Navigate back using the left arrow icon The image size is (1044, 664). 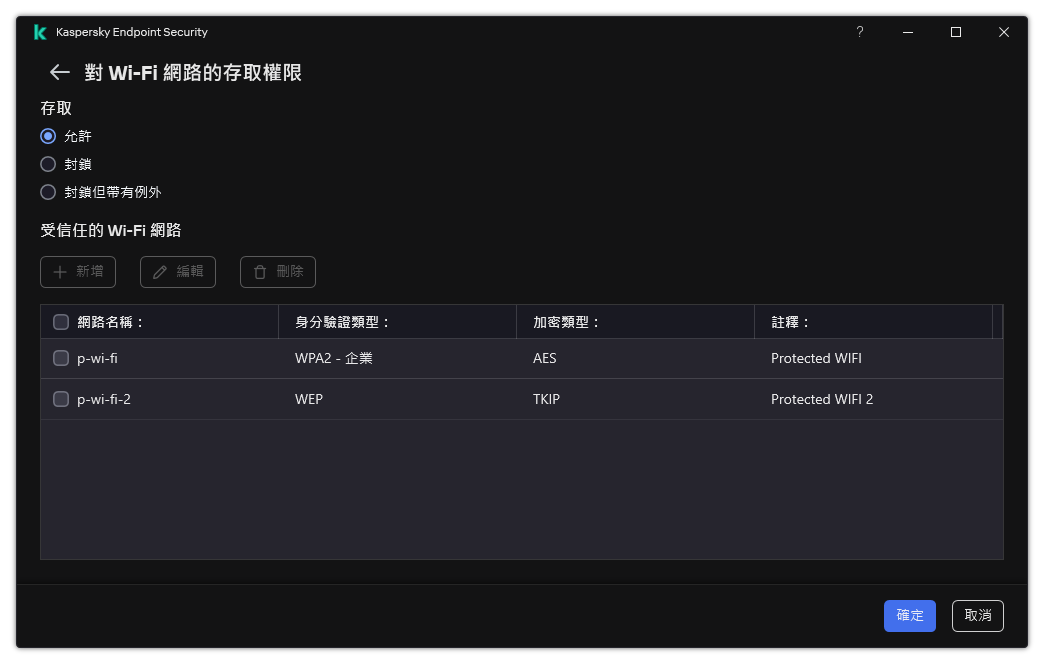[58, 72]
